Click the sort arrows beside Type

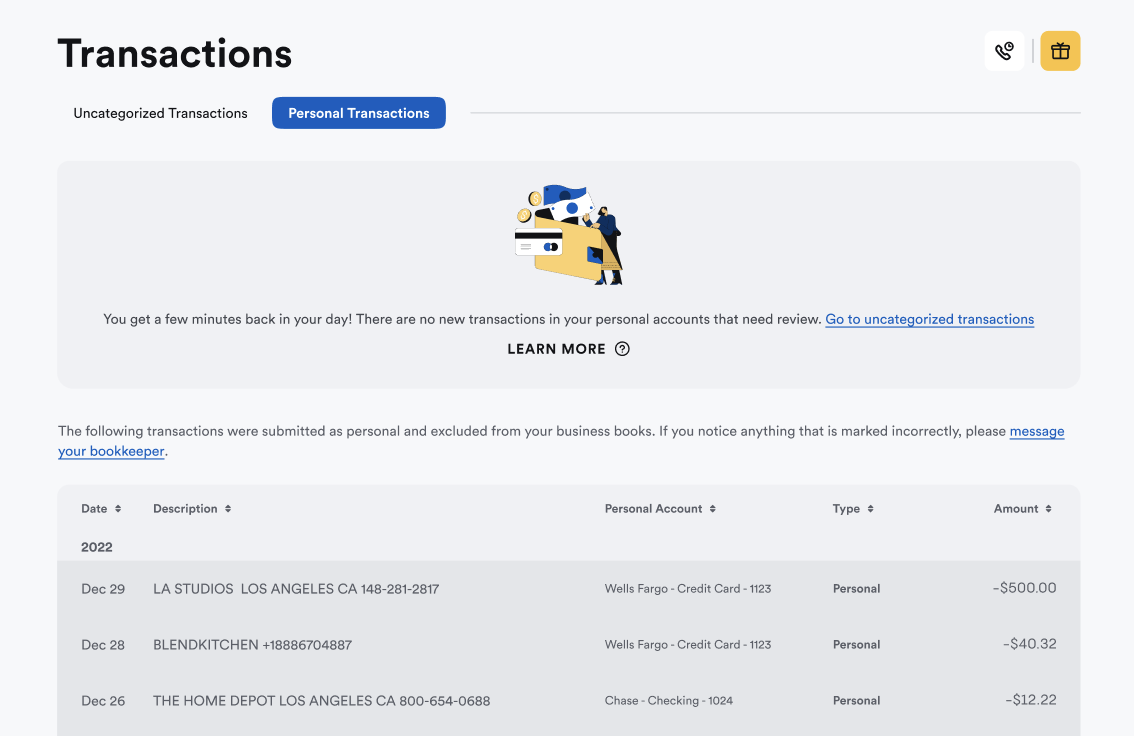click(x=873, y=508)
